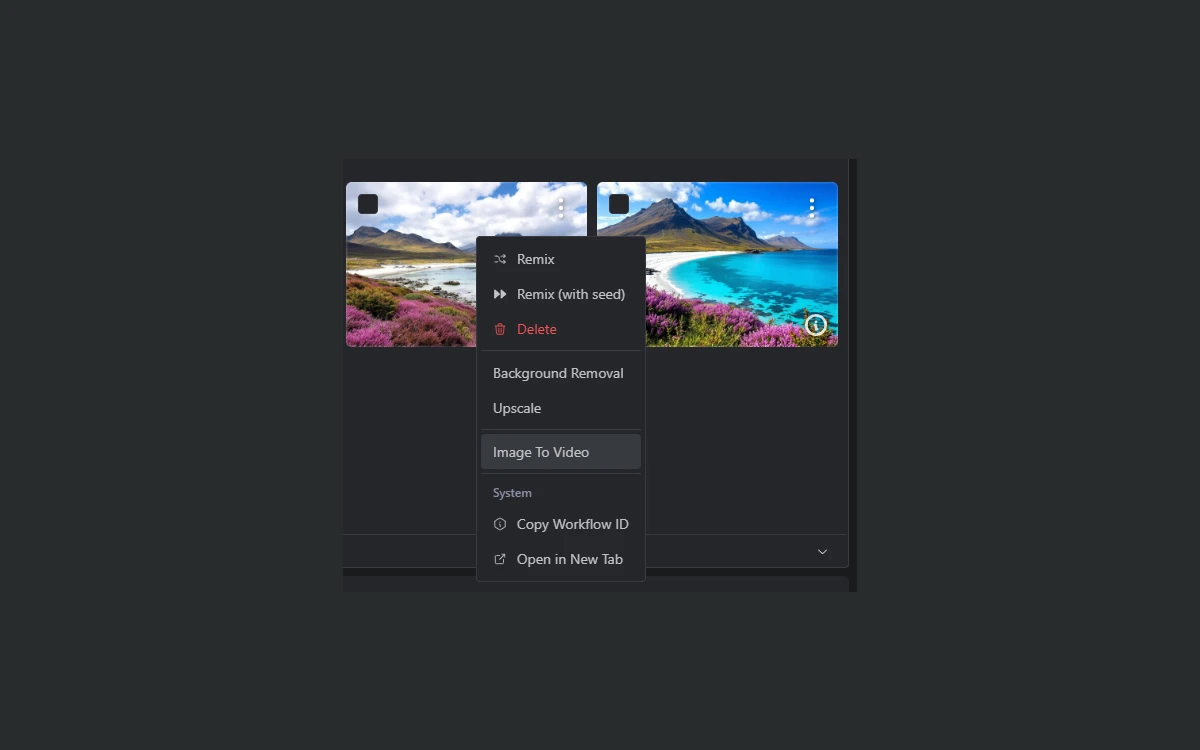Image resolution: width=1200 pixels, height=750 pixels.
Task: Click the Remix shuffle icon
Action: click(x=500, y=259)
